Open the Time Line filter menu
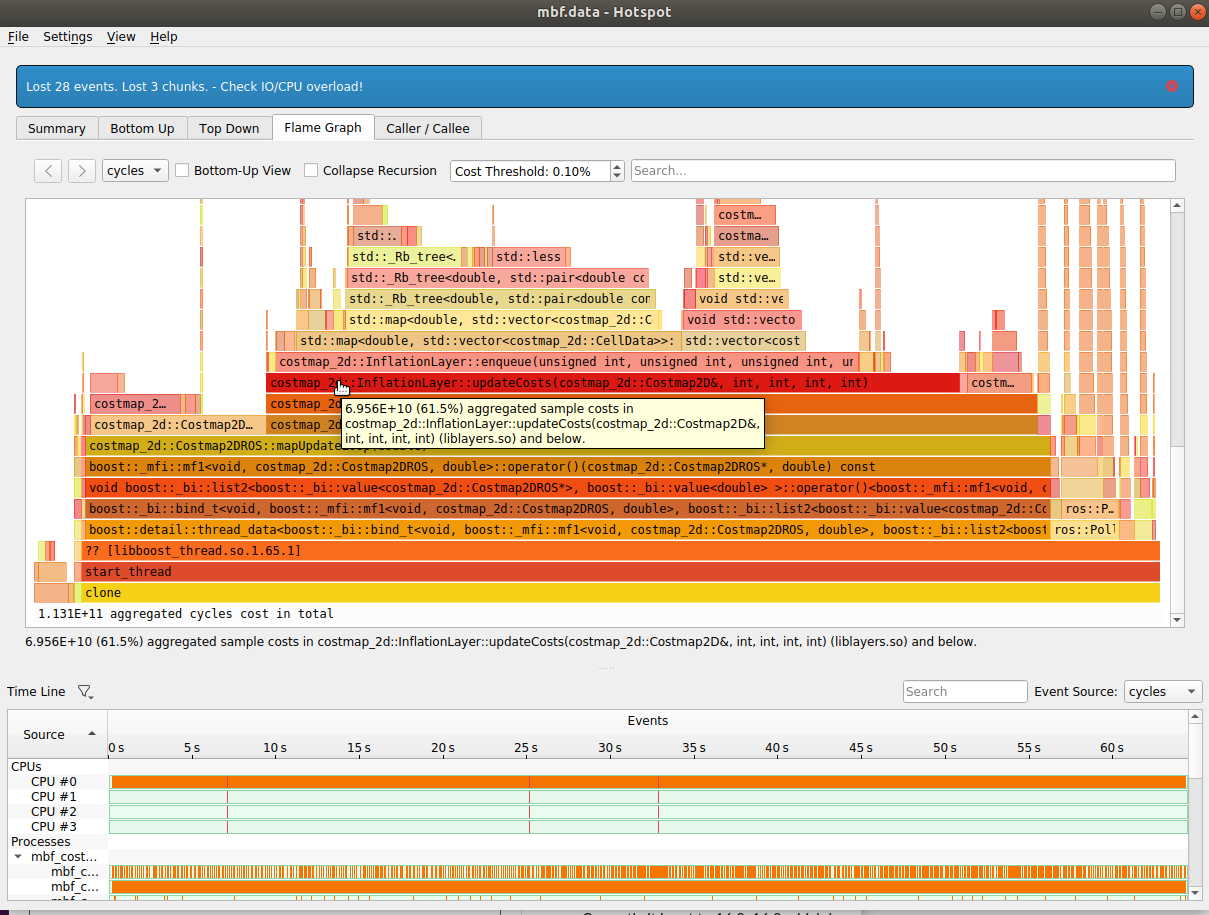Viewport: 1209px width, 915px height. click(x=85, y=691)
